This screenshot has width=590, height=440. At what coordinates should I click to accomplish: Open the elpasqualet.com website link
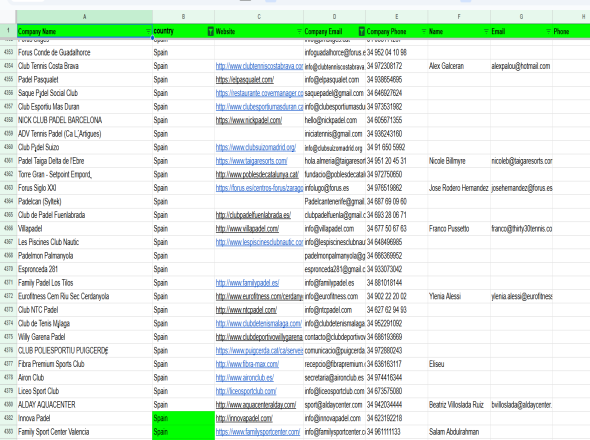click(x=245, y=80)
